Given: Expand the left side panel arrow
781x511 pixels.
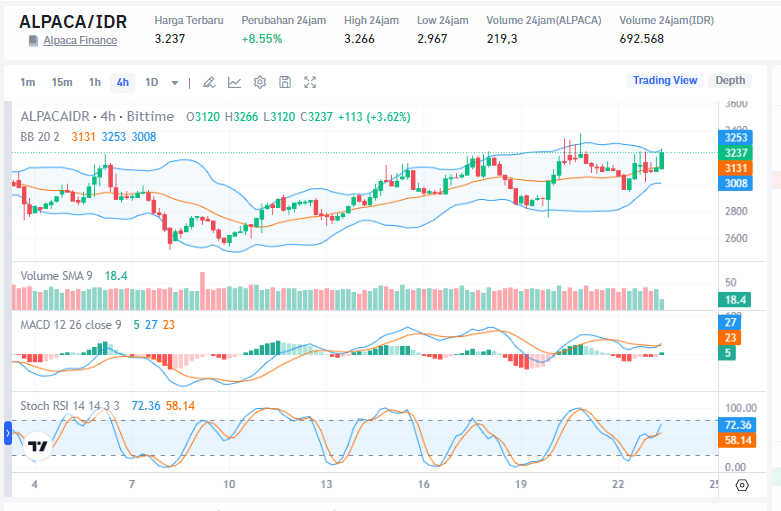Looking at the screenshot, I should 8,433.
